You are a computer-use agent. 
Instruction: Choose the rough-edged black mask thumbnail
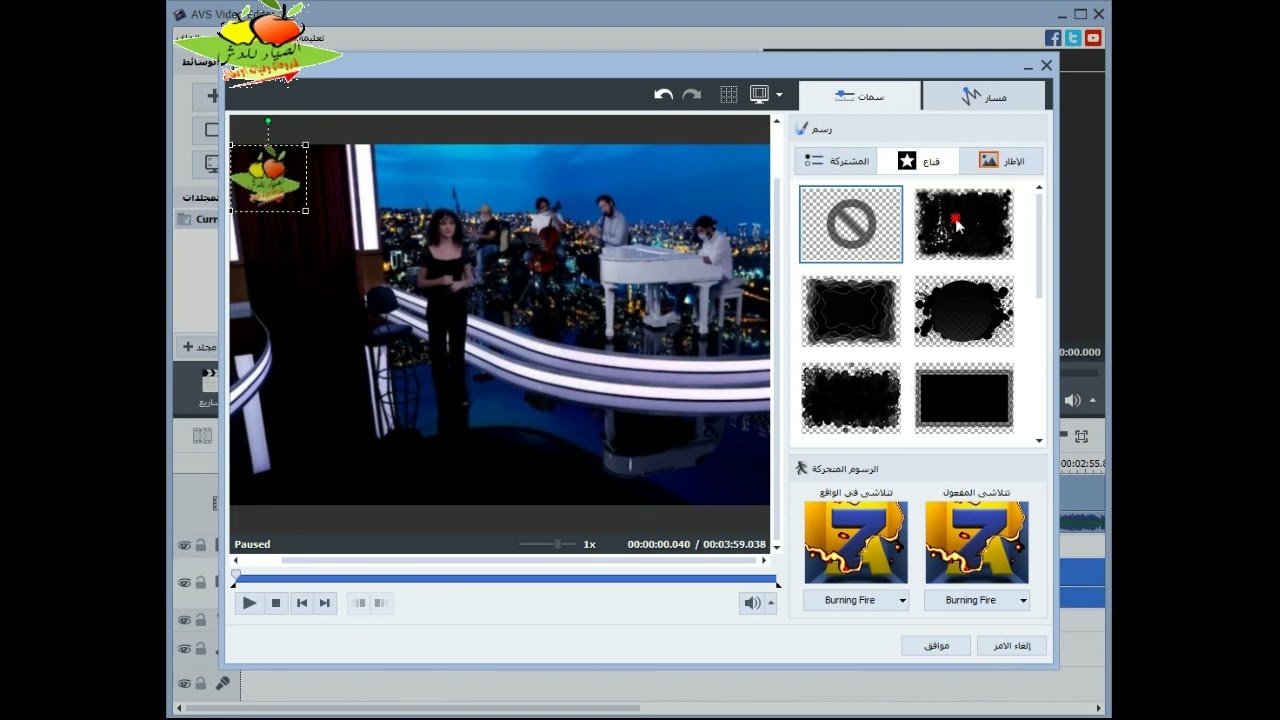pyautogui.click(x=851, y=398)
